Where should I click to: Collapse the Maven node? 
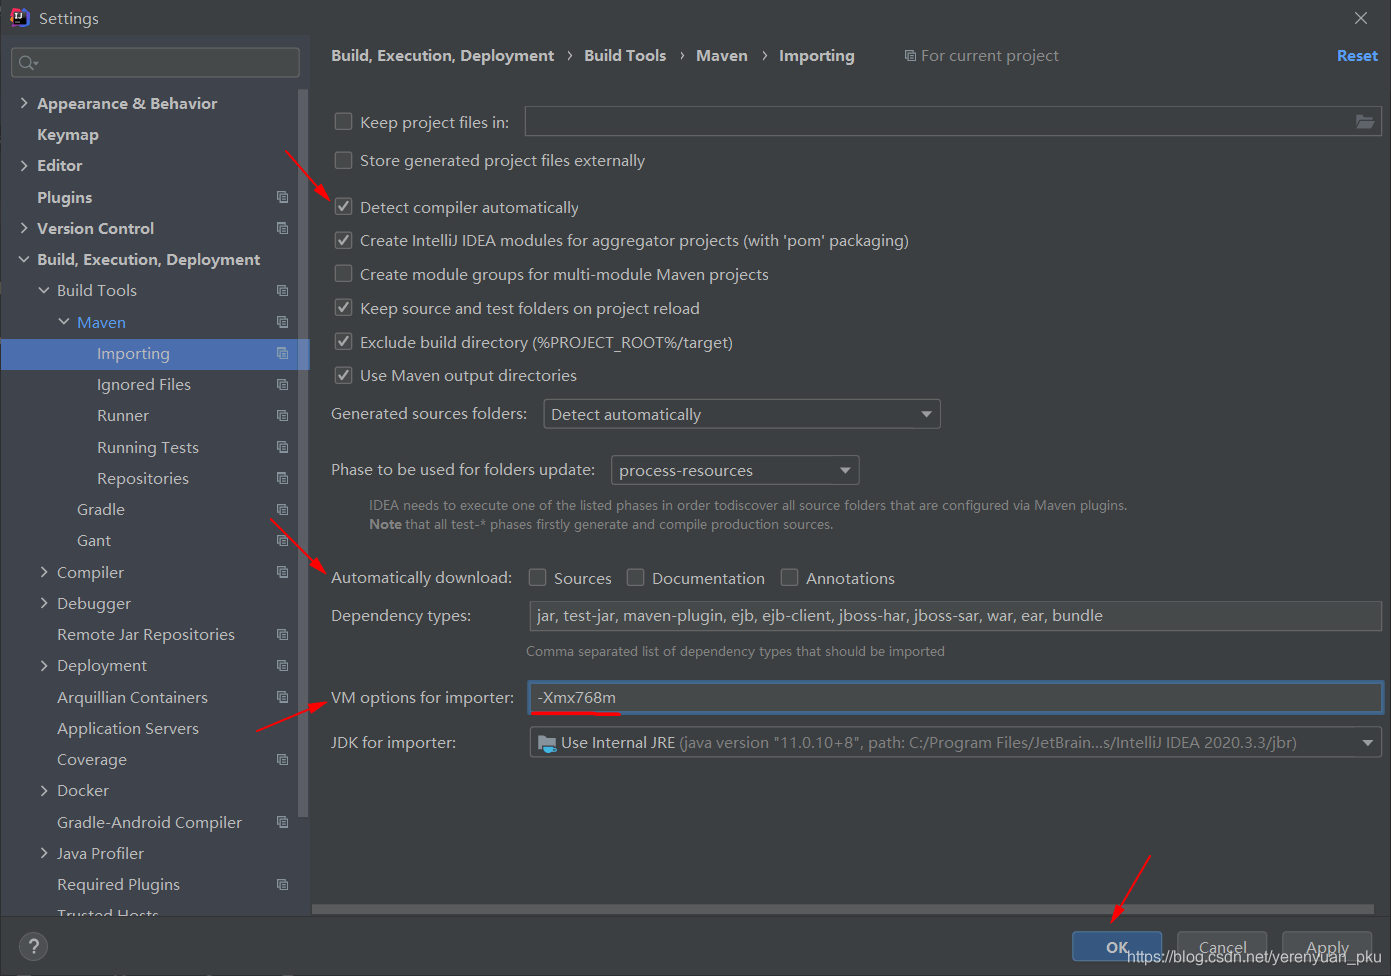pos(64,322)
